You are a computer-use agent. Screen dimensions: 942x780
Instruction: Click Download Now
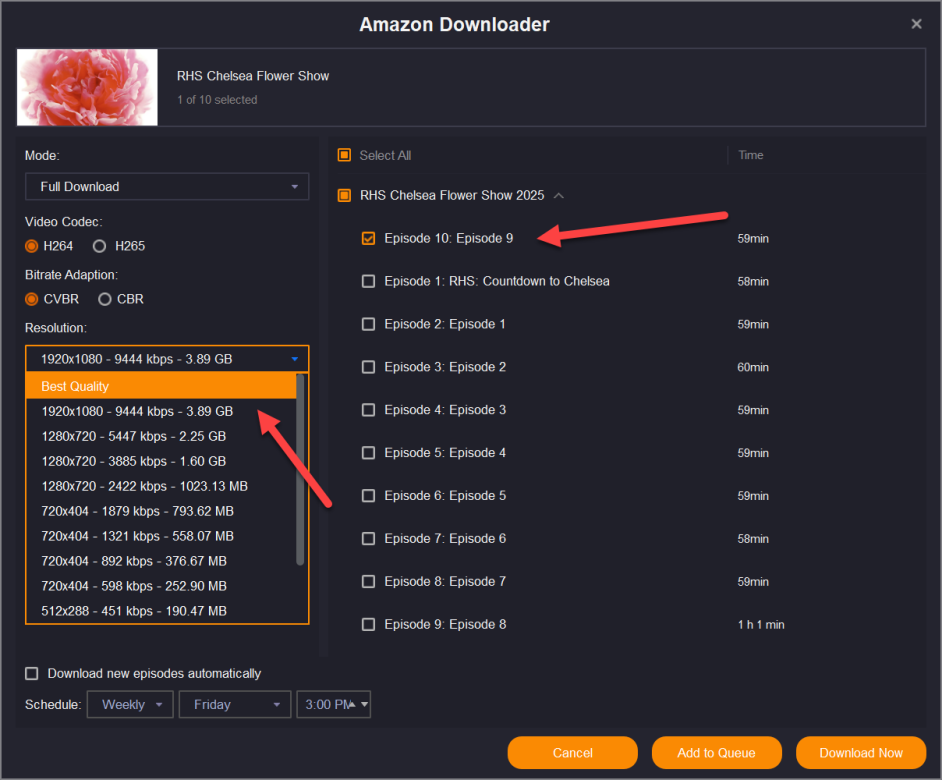pyautogui.click(x=861, y=752)
